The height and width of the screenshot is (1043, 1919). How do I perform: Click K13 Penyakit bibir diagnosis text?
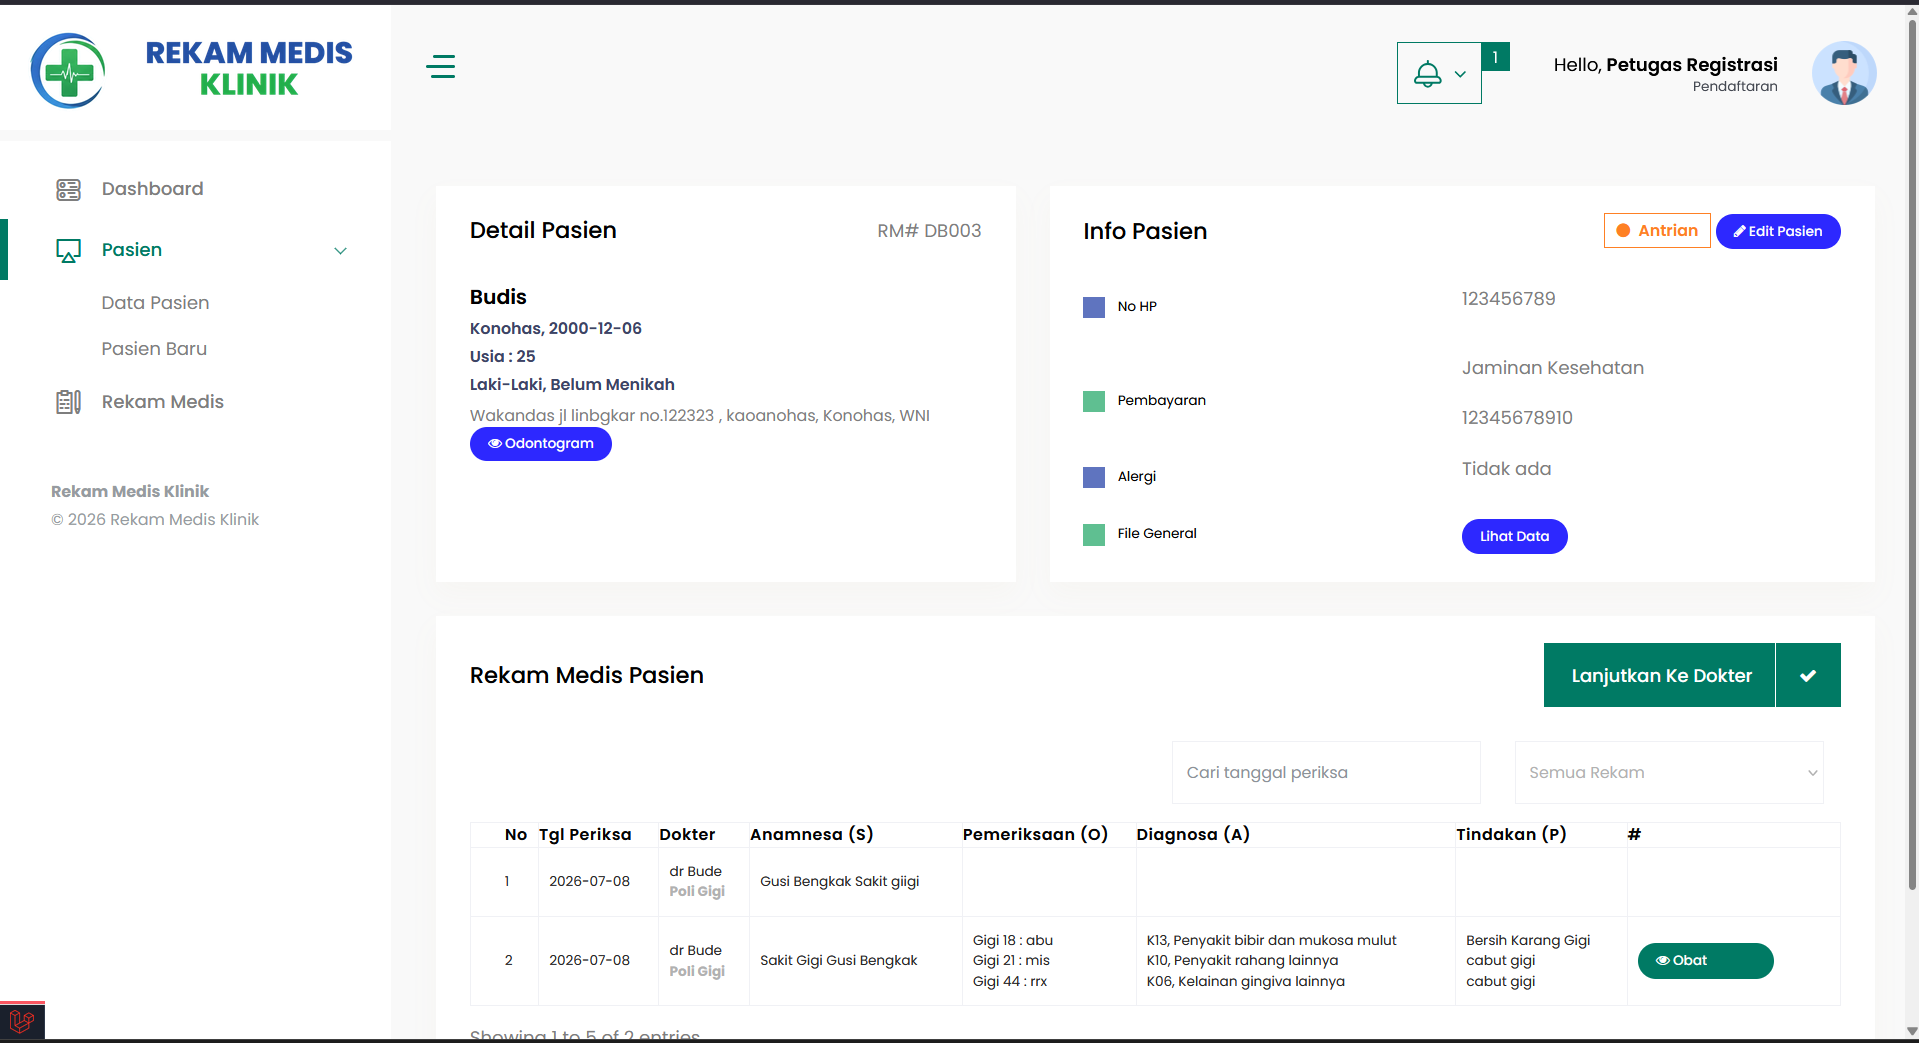[1271, 940]
